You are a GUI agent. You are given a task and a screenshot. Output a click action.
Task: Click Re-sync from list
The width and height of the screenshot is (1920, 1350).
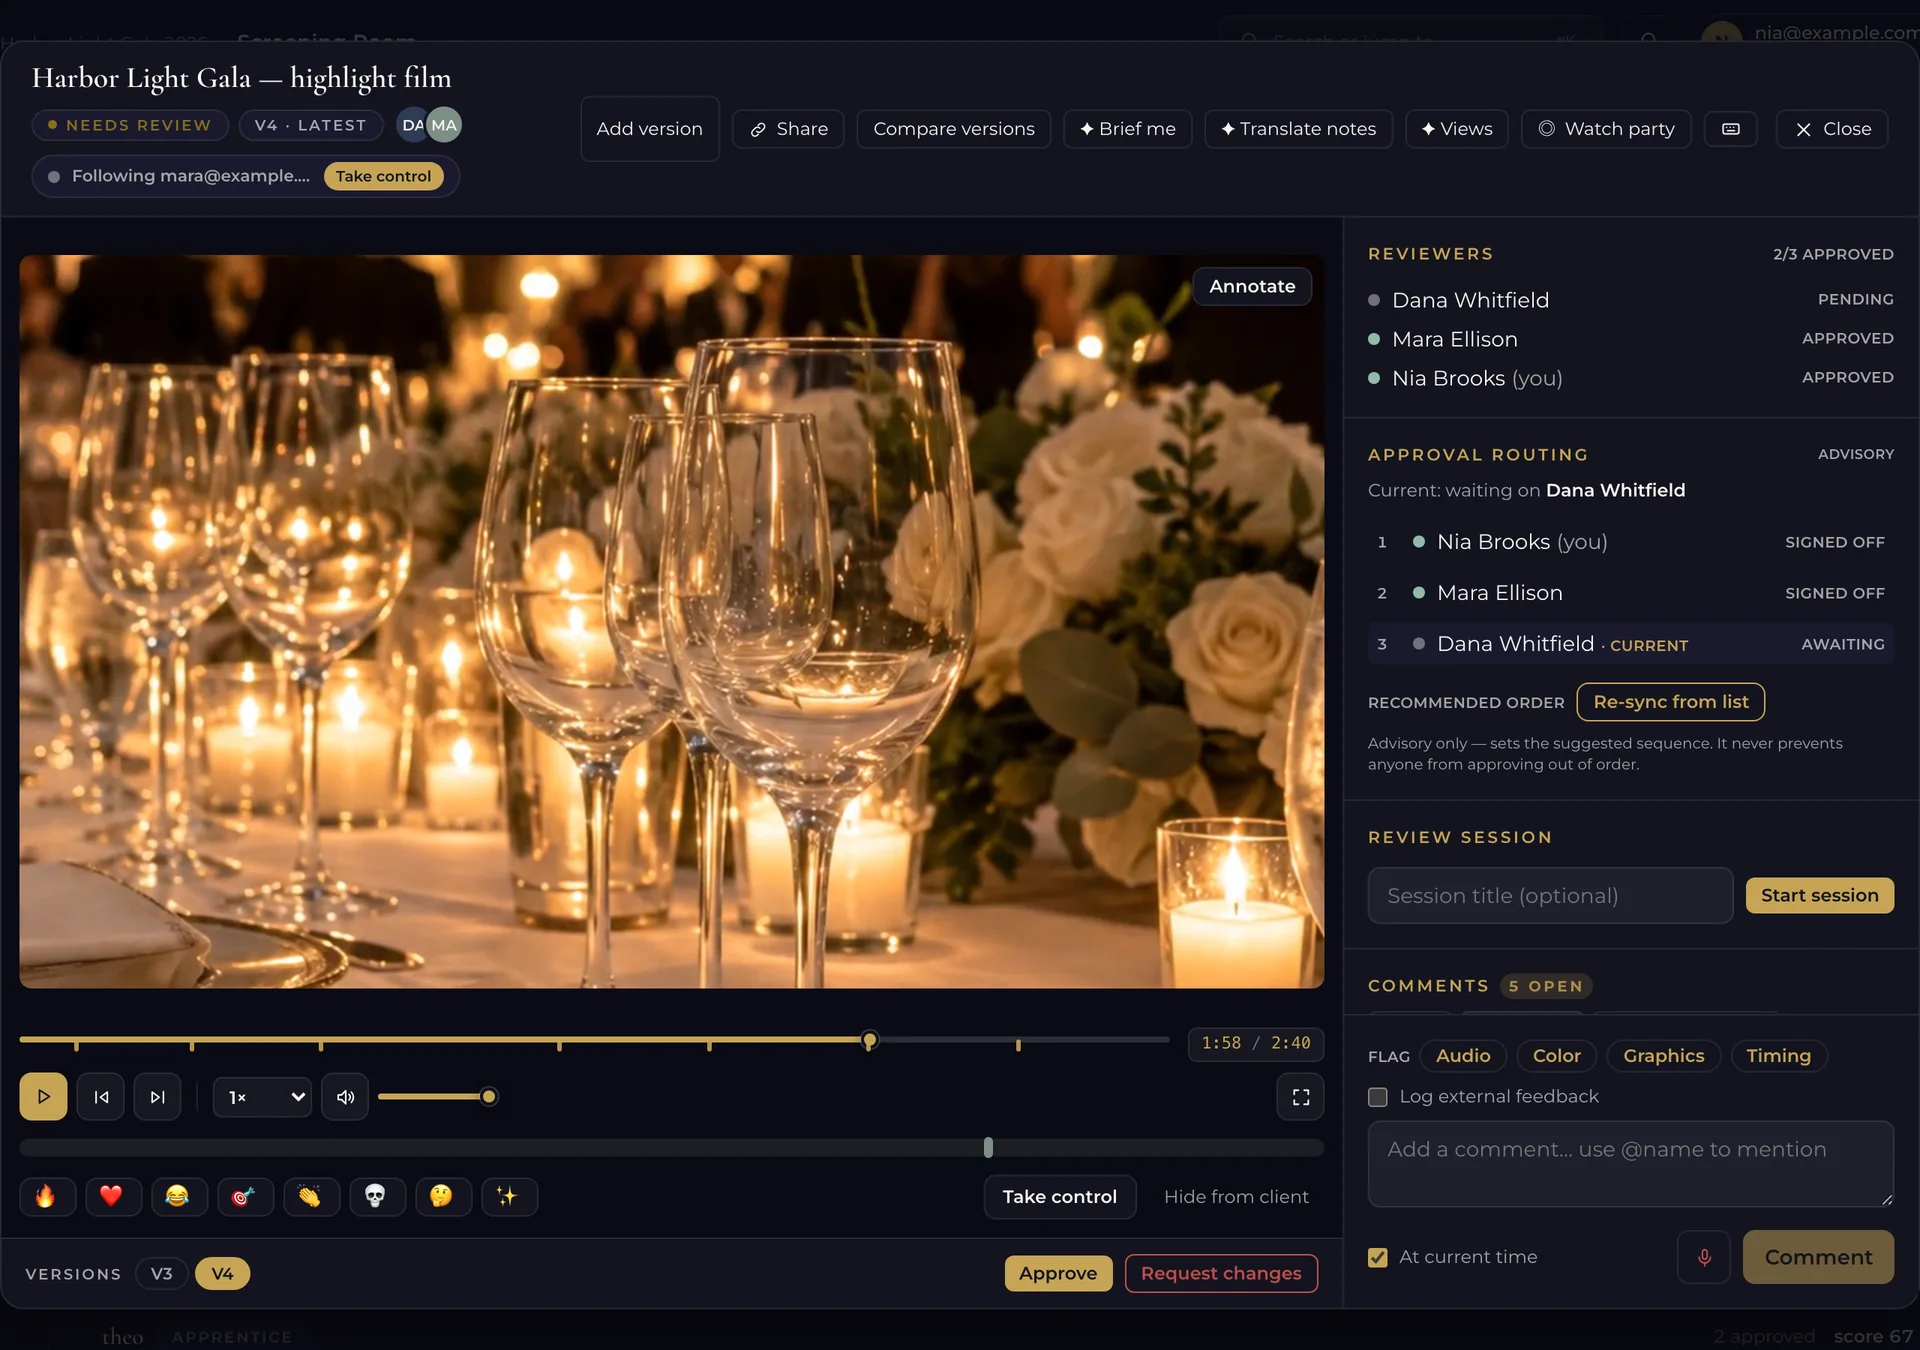pos(1671,702)
